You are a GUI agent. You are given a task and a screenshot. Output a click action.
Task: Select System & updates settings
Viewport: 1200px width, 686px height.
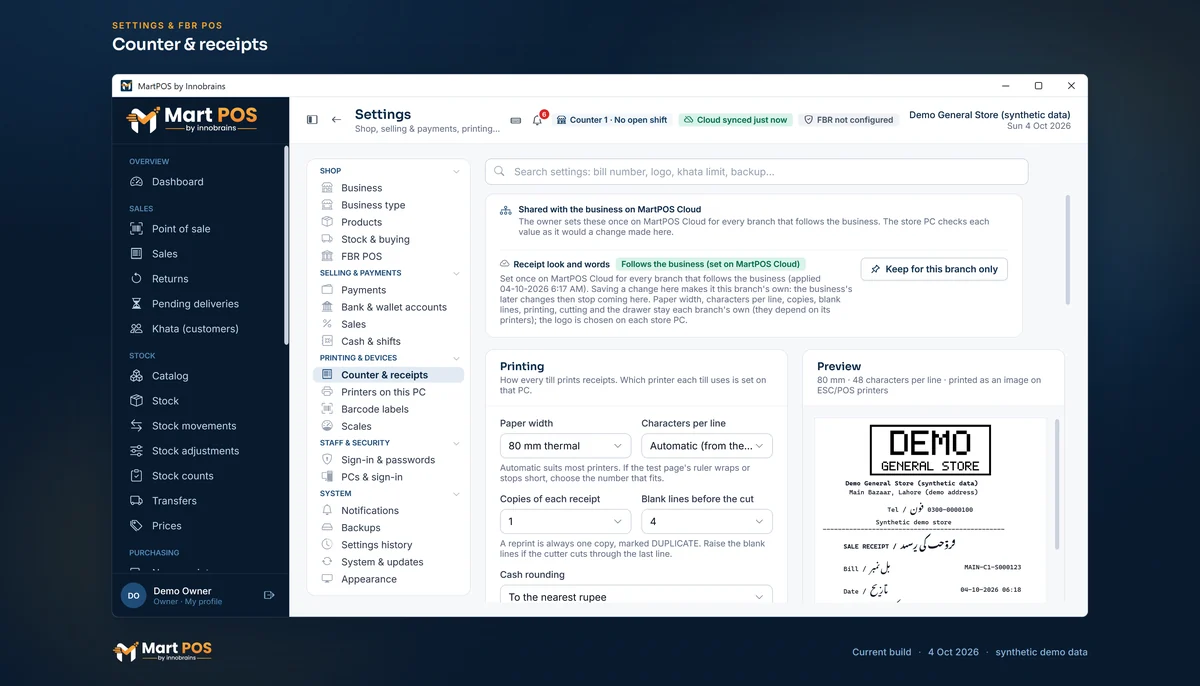tap(388, 562)
